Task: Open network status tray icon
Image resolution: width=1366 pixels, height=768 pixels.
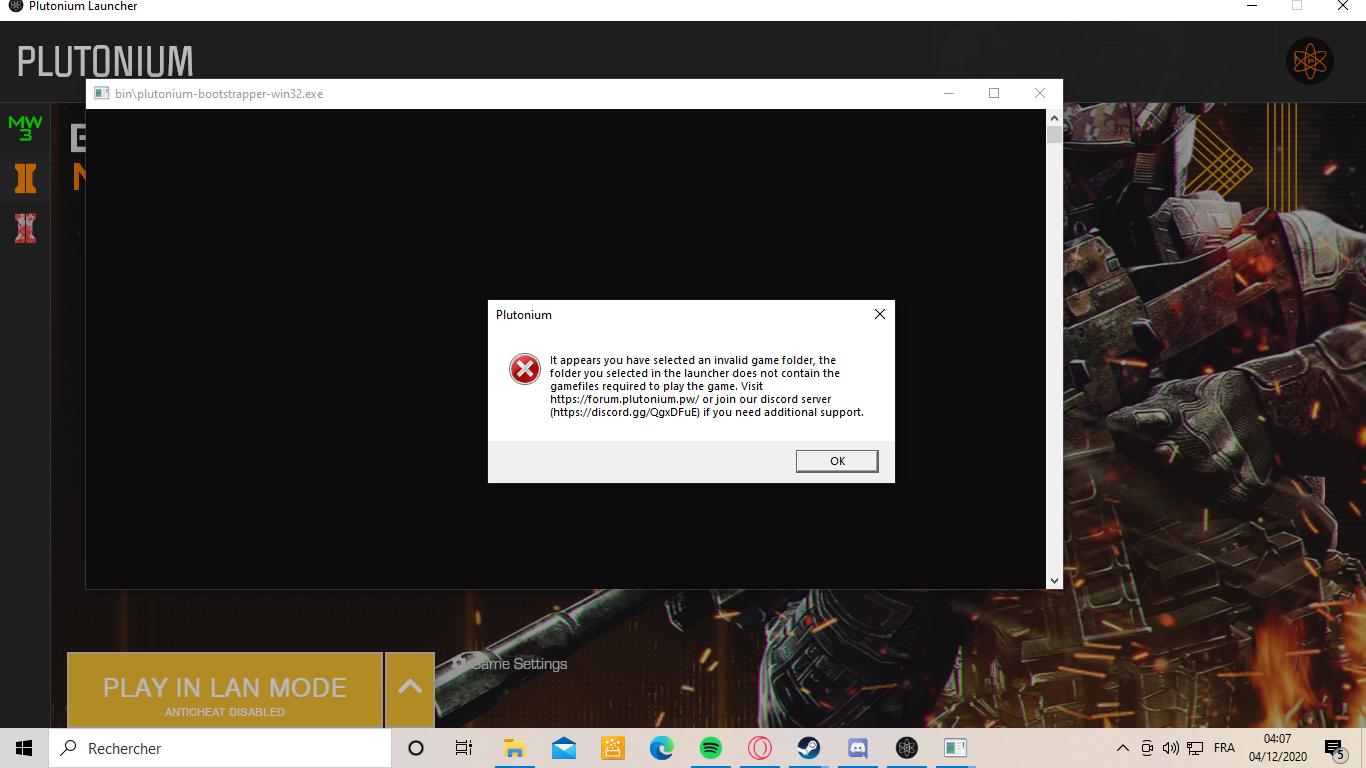Action: point(1195,748)
